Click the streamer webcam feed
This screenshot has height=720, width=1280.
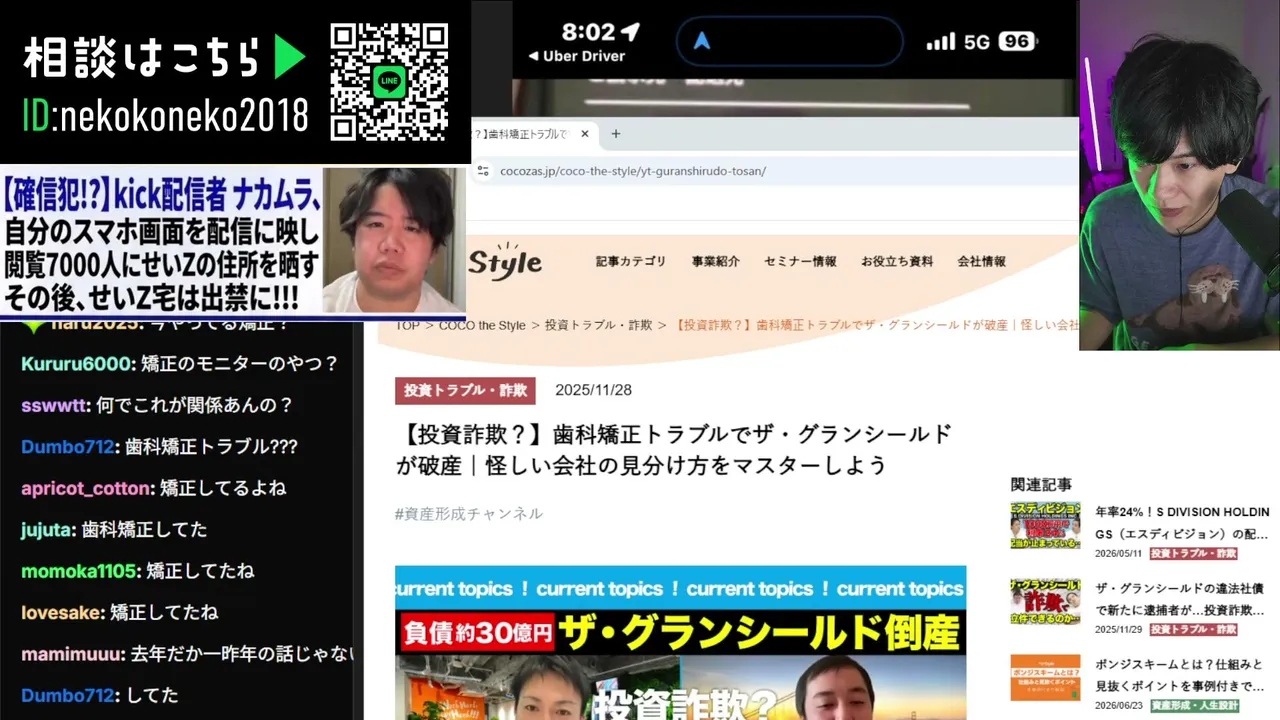(1179, 175)
